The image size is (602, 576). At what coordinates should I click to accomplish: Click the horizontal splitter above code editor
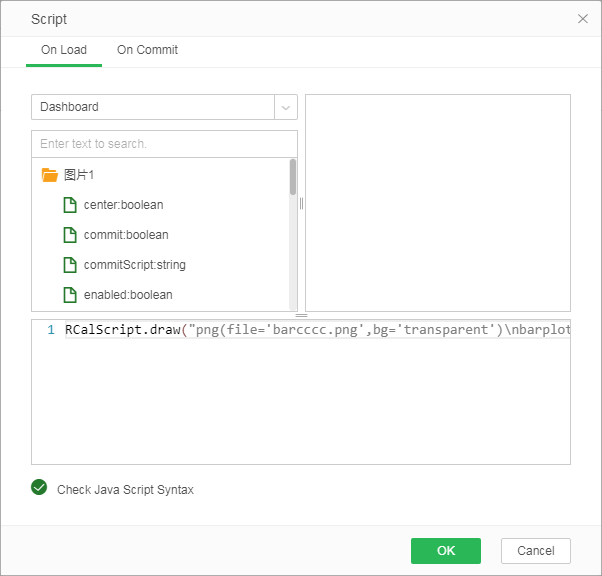click(301, 315)
